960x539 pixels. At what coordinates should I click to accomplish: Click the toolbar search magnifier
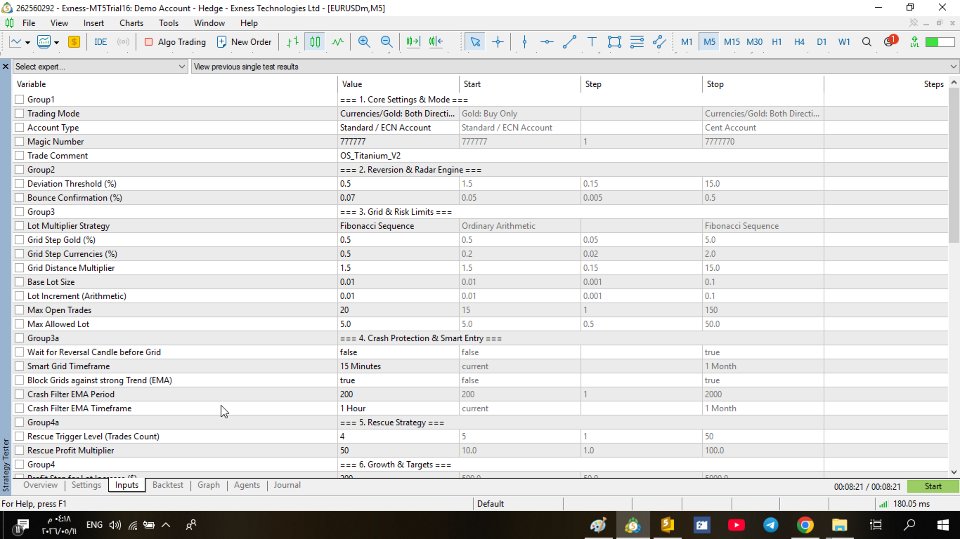(866, 42)
